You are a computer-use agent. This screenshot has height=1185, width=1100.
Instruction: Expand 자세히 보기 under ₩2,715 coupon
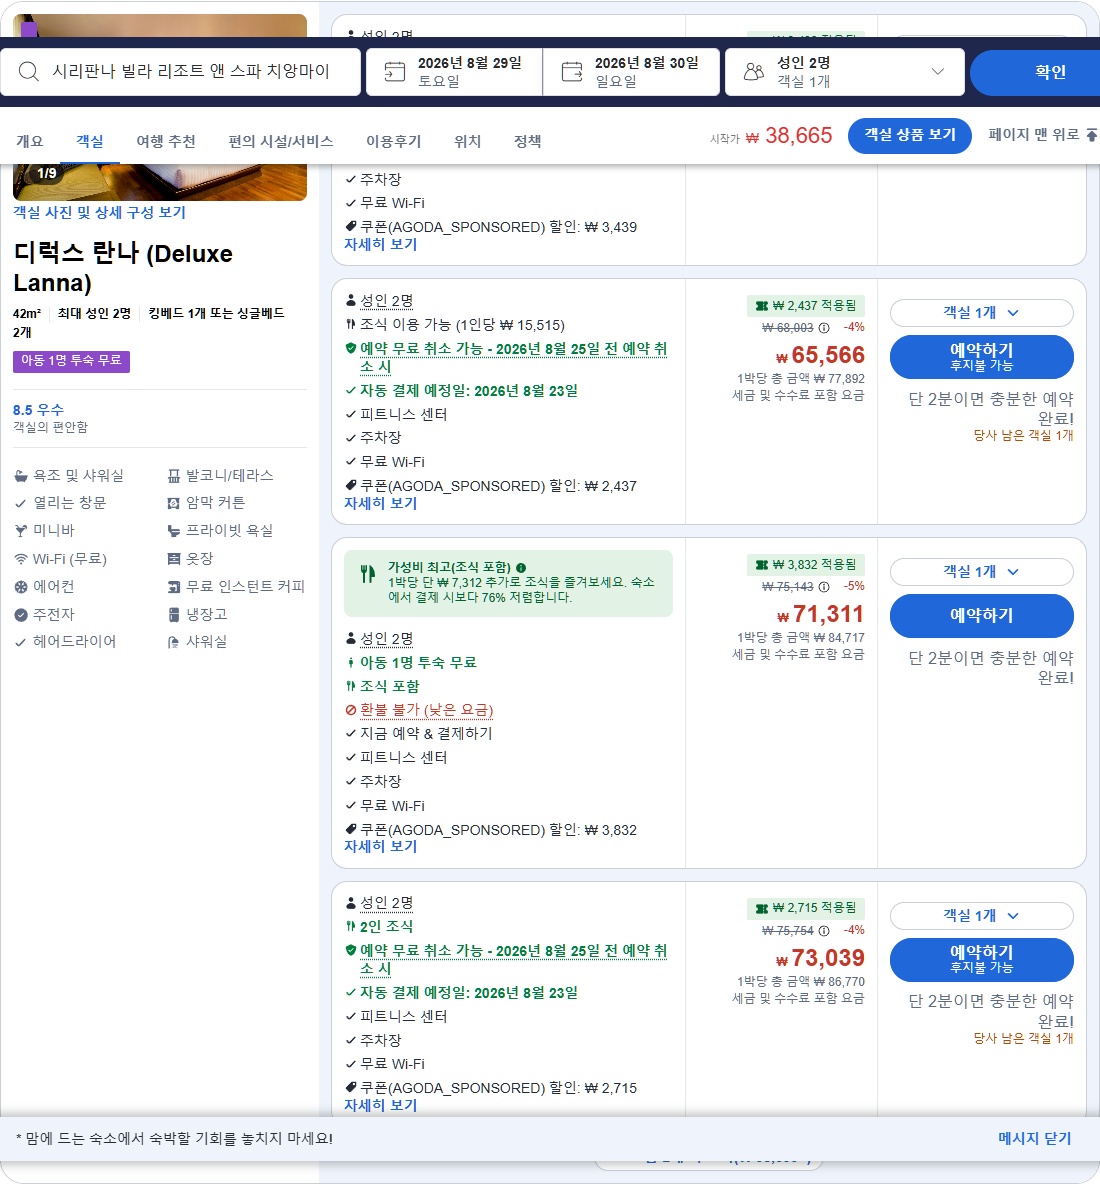[x=381, y=1106]
